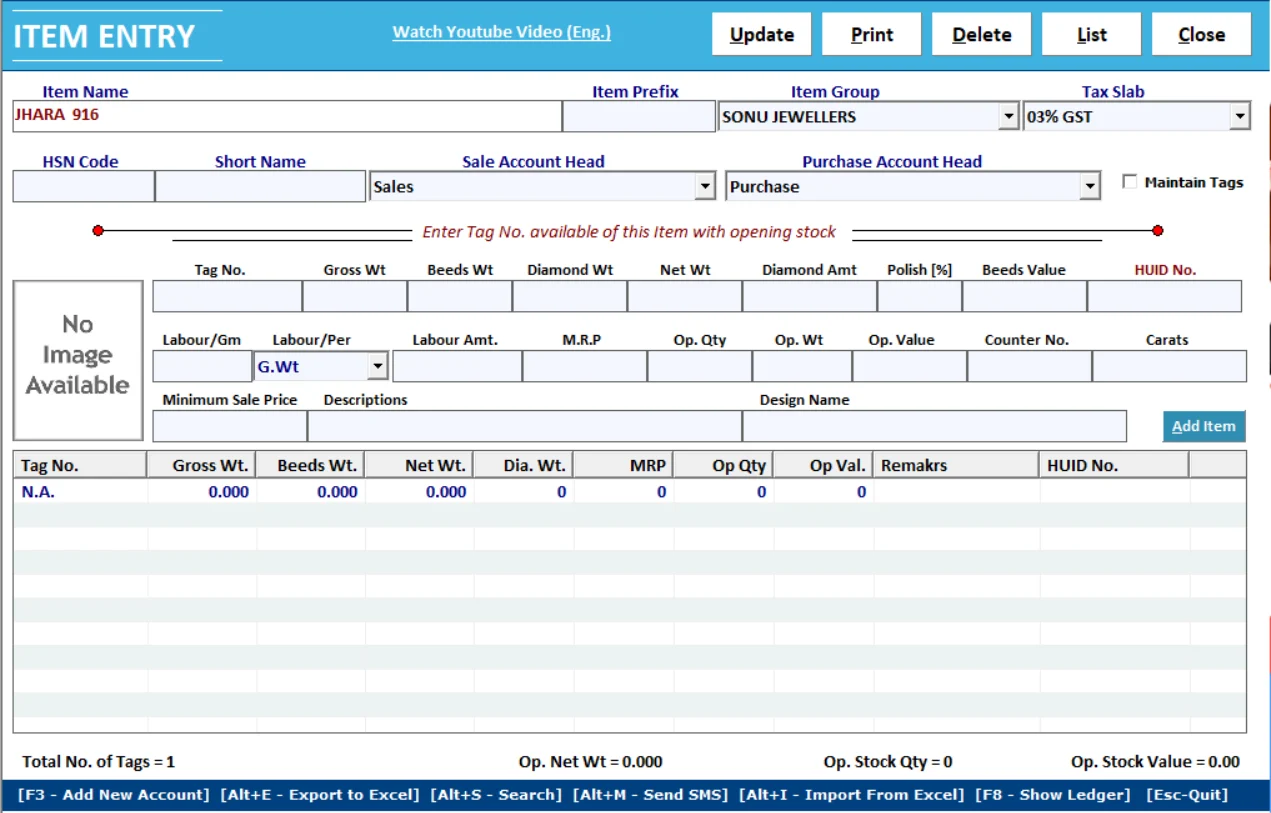Select the Op. Qty input field

[700, 367]
